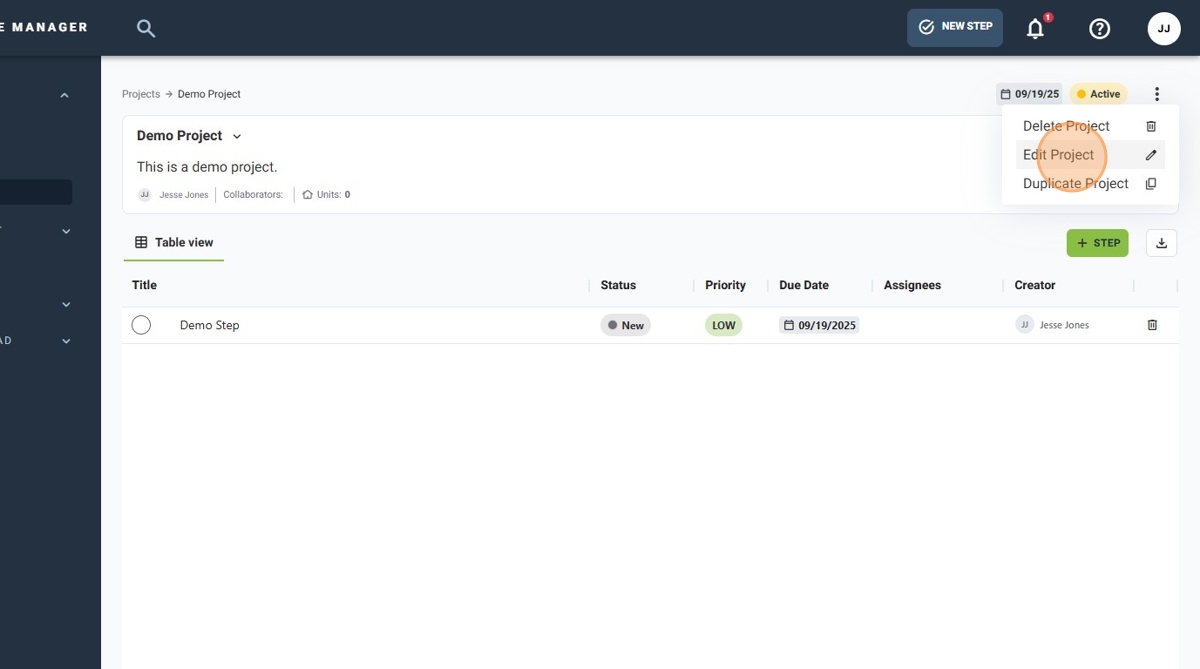Click the text "This is a demo project."
Screen dimensions: 1200x669
click(207, 167)
